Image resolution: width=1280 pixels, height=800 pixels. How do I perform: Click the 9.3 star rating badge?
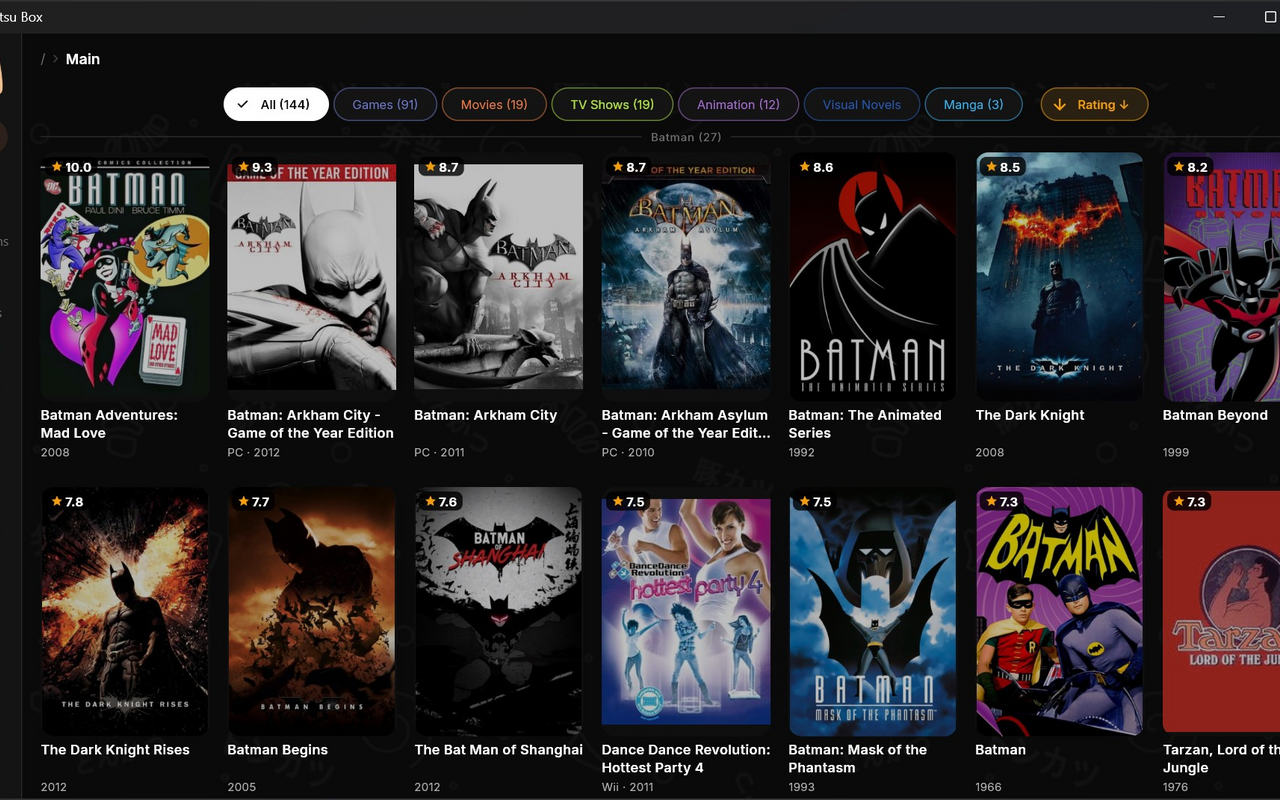(x=255, y=167)
